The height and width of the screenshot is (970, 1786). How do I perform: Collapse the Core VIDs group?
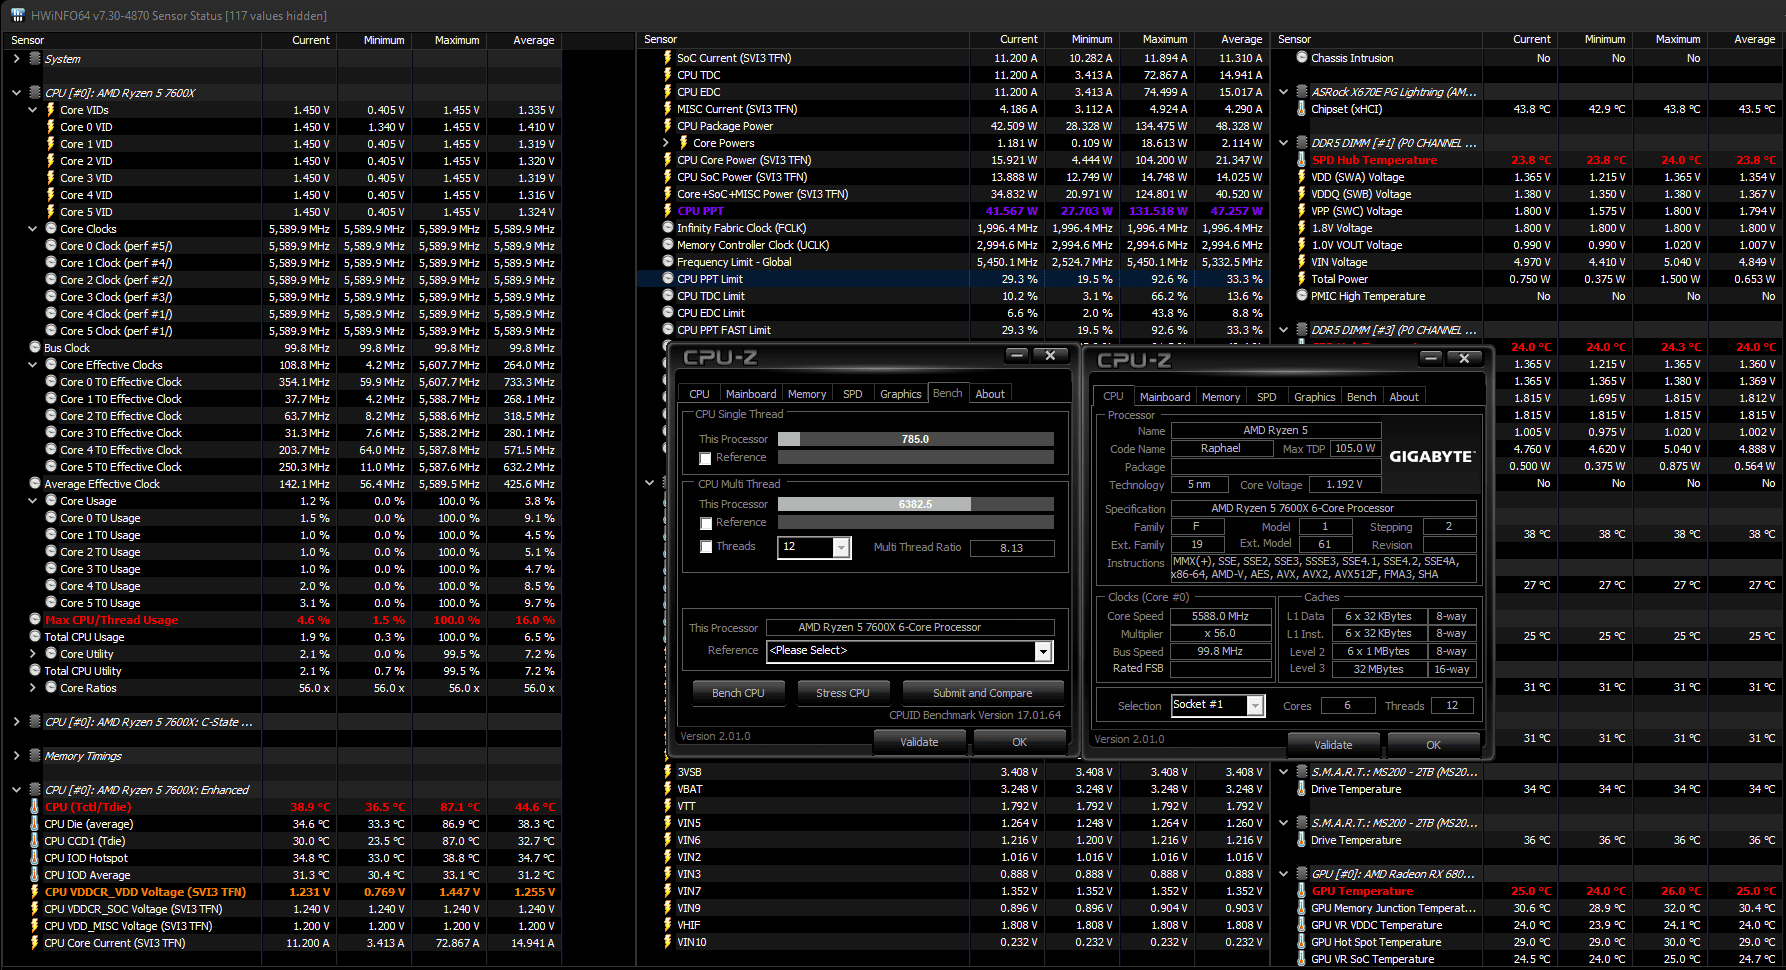[x=33, y=110]
